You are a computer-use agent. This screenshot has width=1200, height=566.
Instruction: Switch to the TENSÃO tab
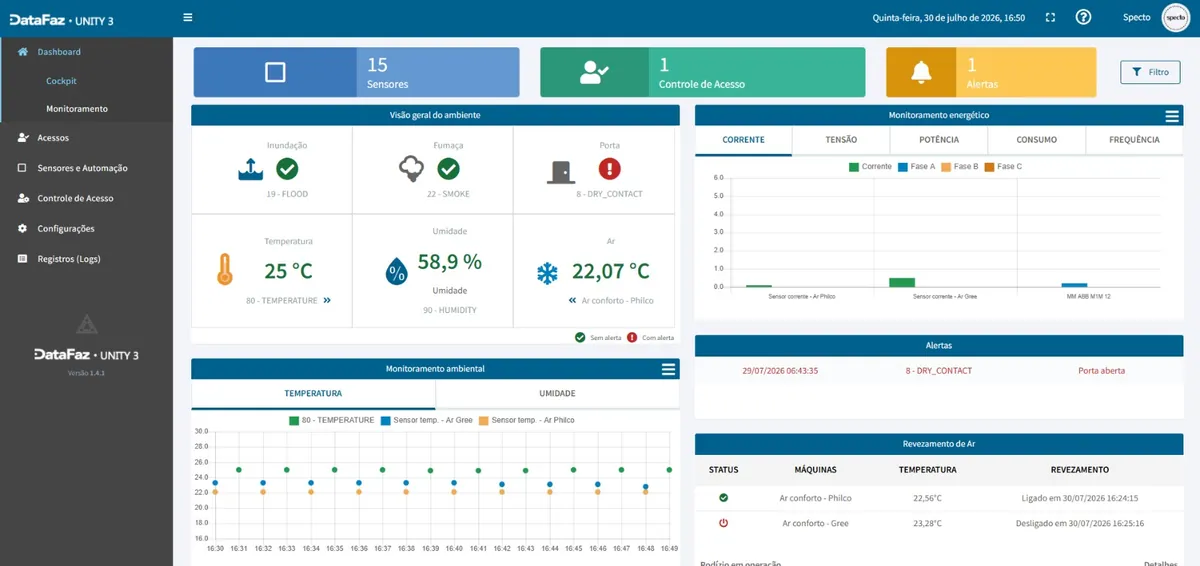click(x=841, y=140)
